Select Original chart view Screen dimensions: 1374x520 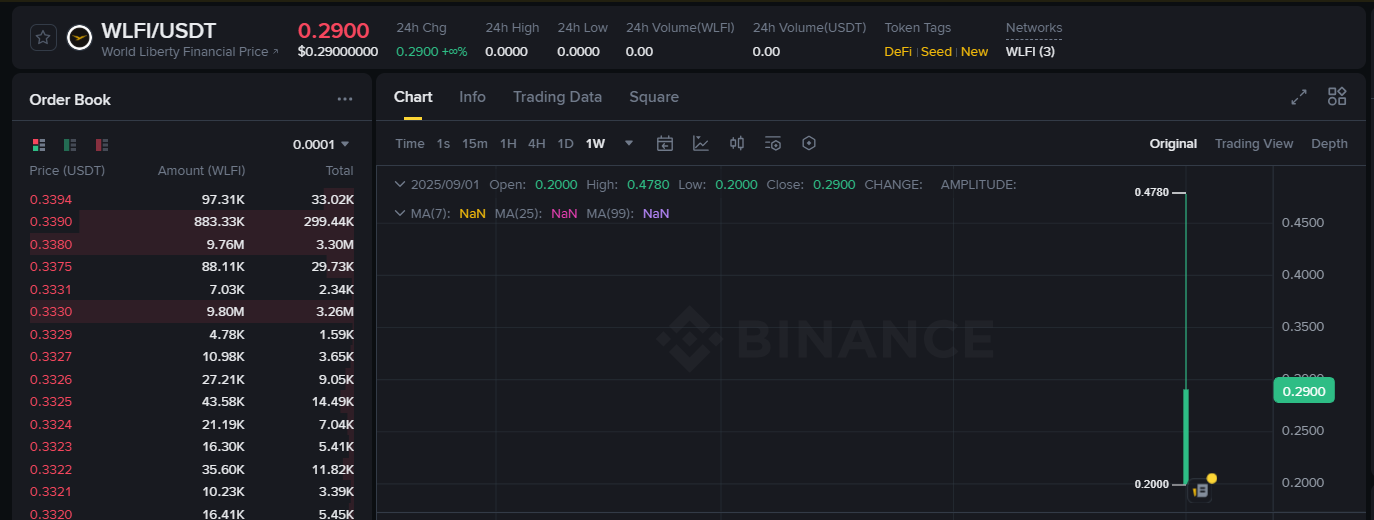click(1173, 143)
